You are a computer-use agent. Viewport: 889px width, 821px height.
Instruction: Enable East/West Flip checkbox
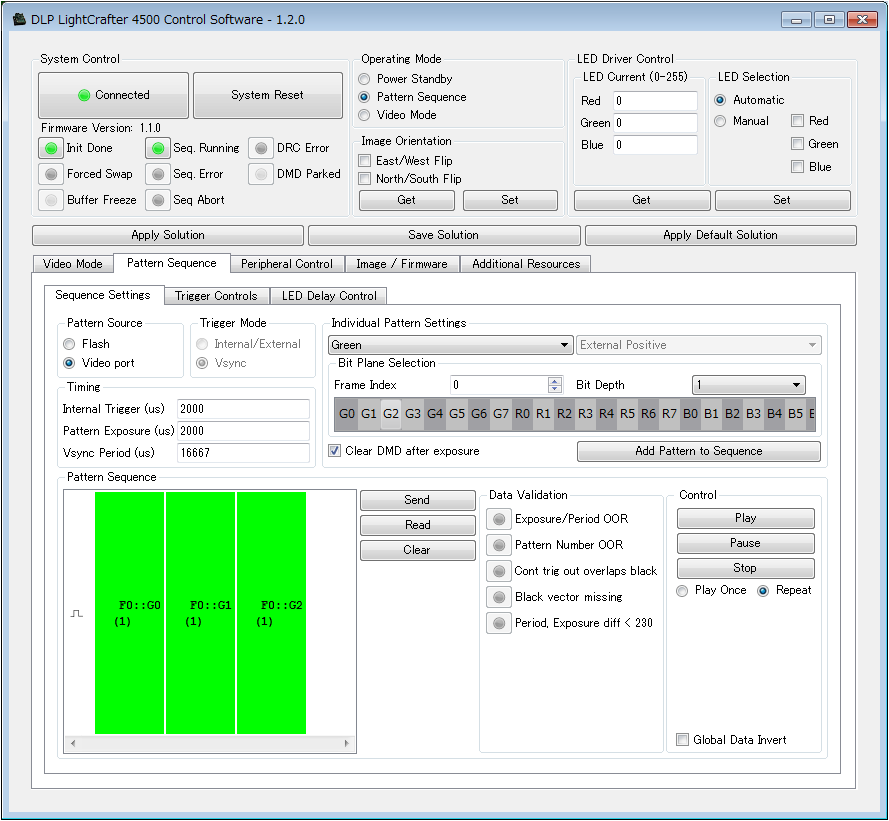point(365,161)
